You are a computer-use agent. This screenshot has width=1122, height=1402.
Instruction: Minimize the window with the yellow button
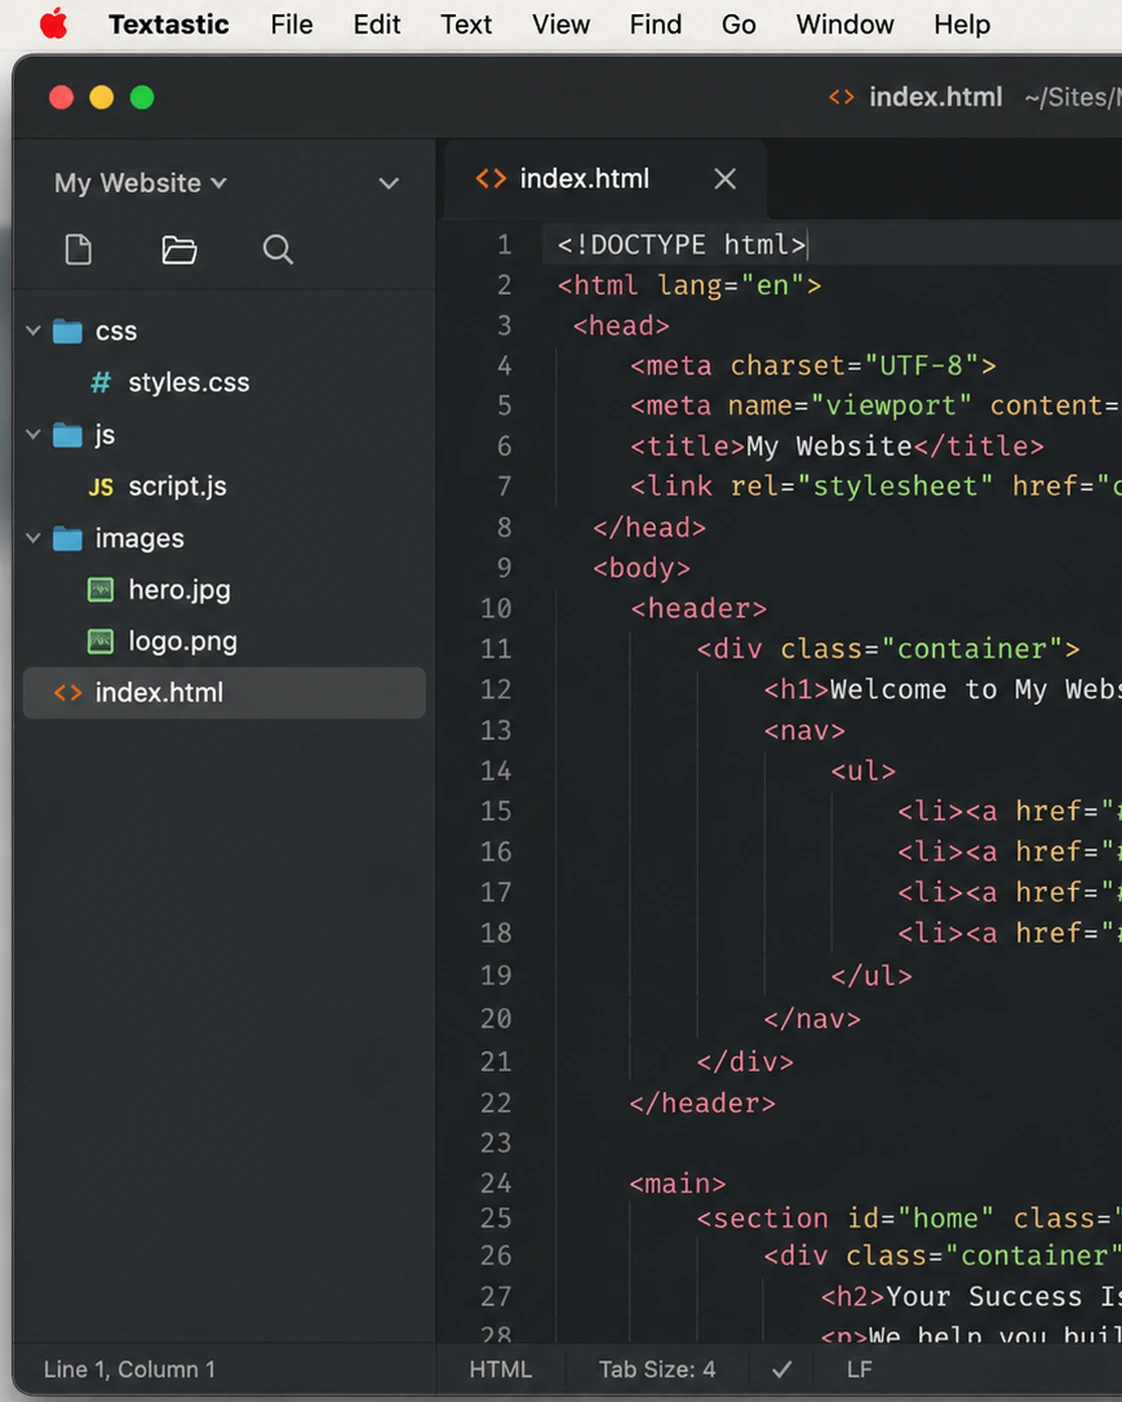pyautogui.click(x=102, y=97)
